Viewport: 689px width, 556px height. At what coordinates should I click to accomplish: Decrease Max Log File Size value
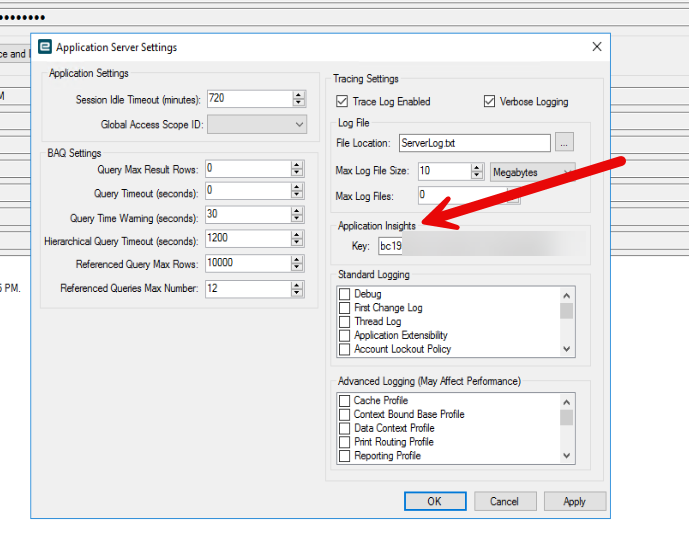coord(477,175)
